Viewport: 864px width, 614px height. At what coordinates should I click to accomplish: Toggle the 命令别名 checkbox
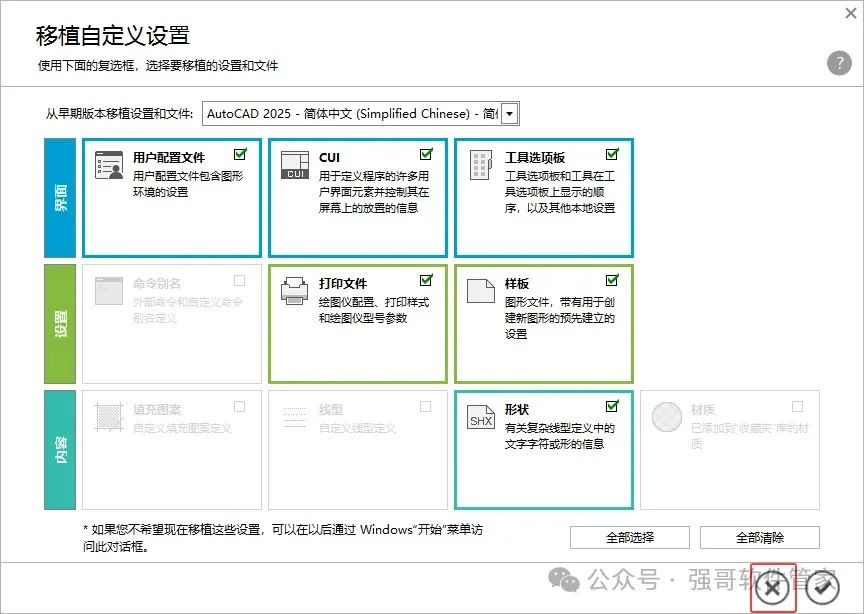(x=239, y=281)
